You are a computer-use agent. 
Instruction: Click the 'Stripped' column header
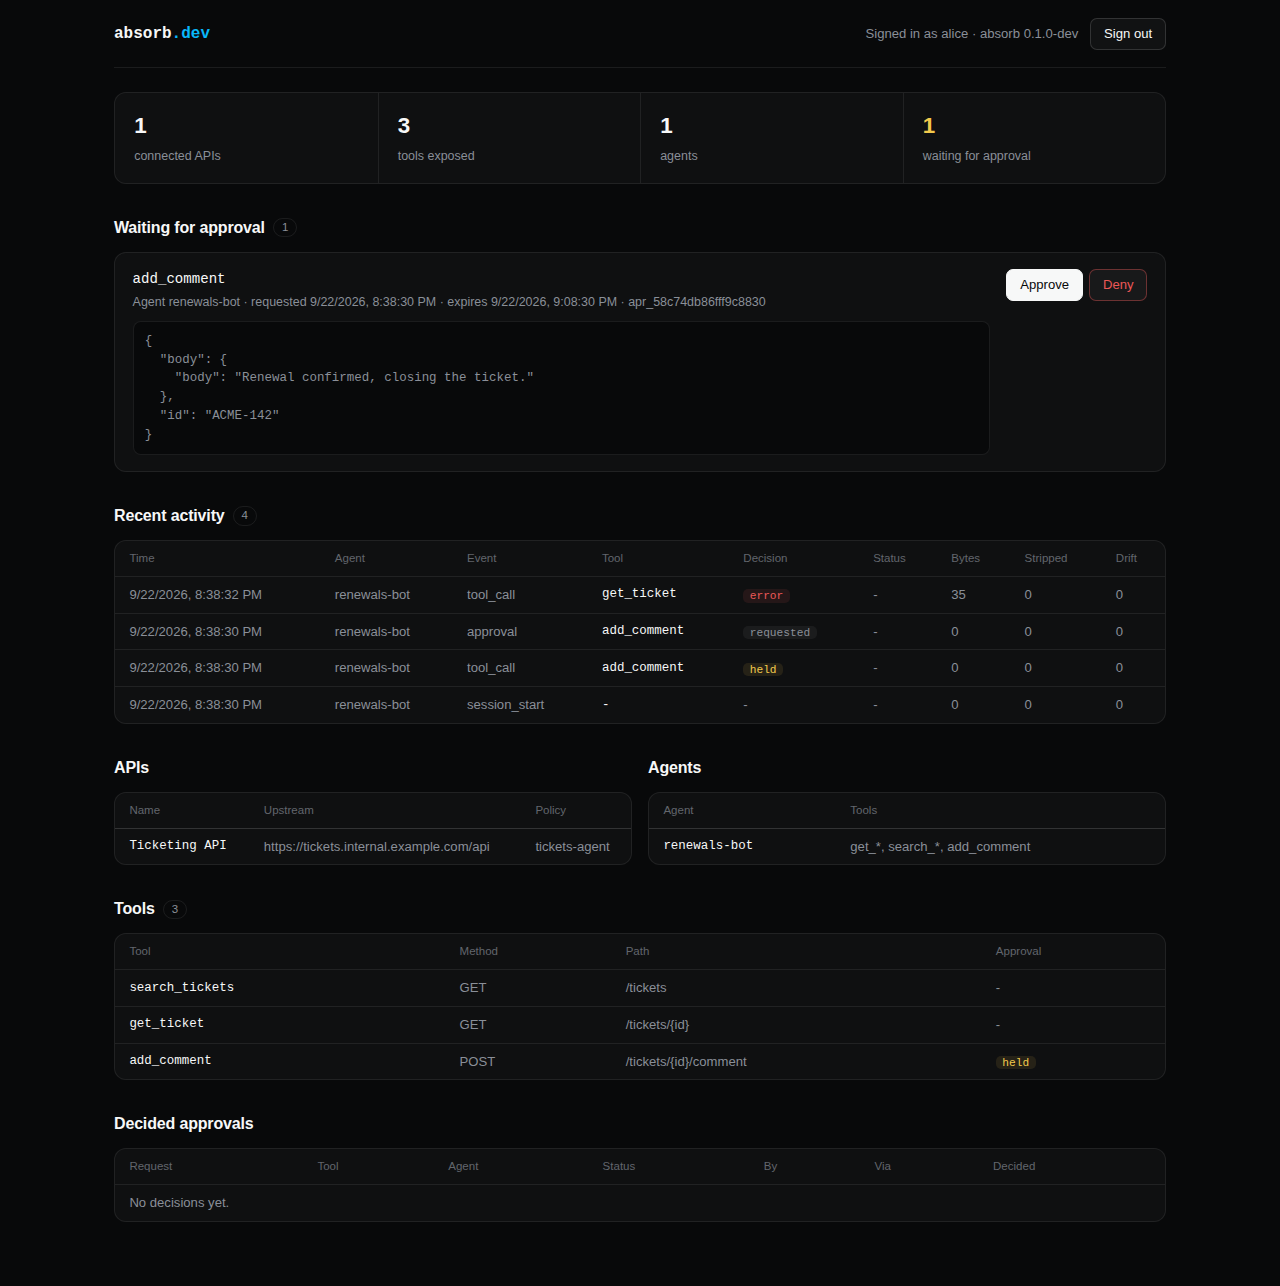[x=1046, y=559]
